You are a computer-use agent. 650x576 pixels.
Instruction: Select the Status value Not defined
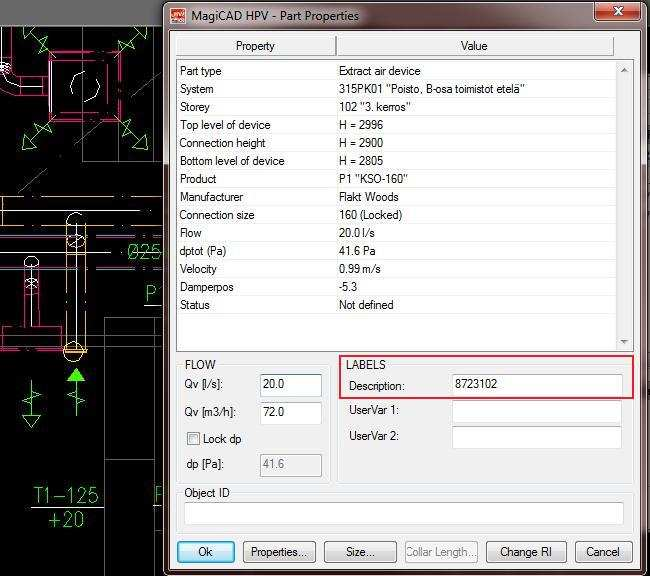pyautogui.click(x=366, y=305)
